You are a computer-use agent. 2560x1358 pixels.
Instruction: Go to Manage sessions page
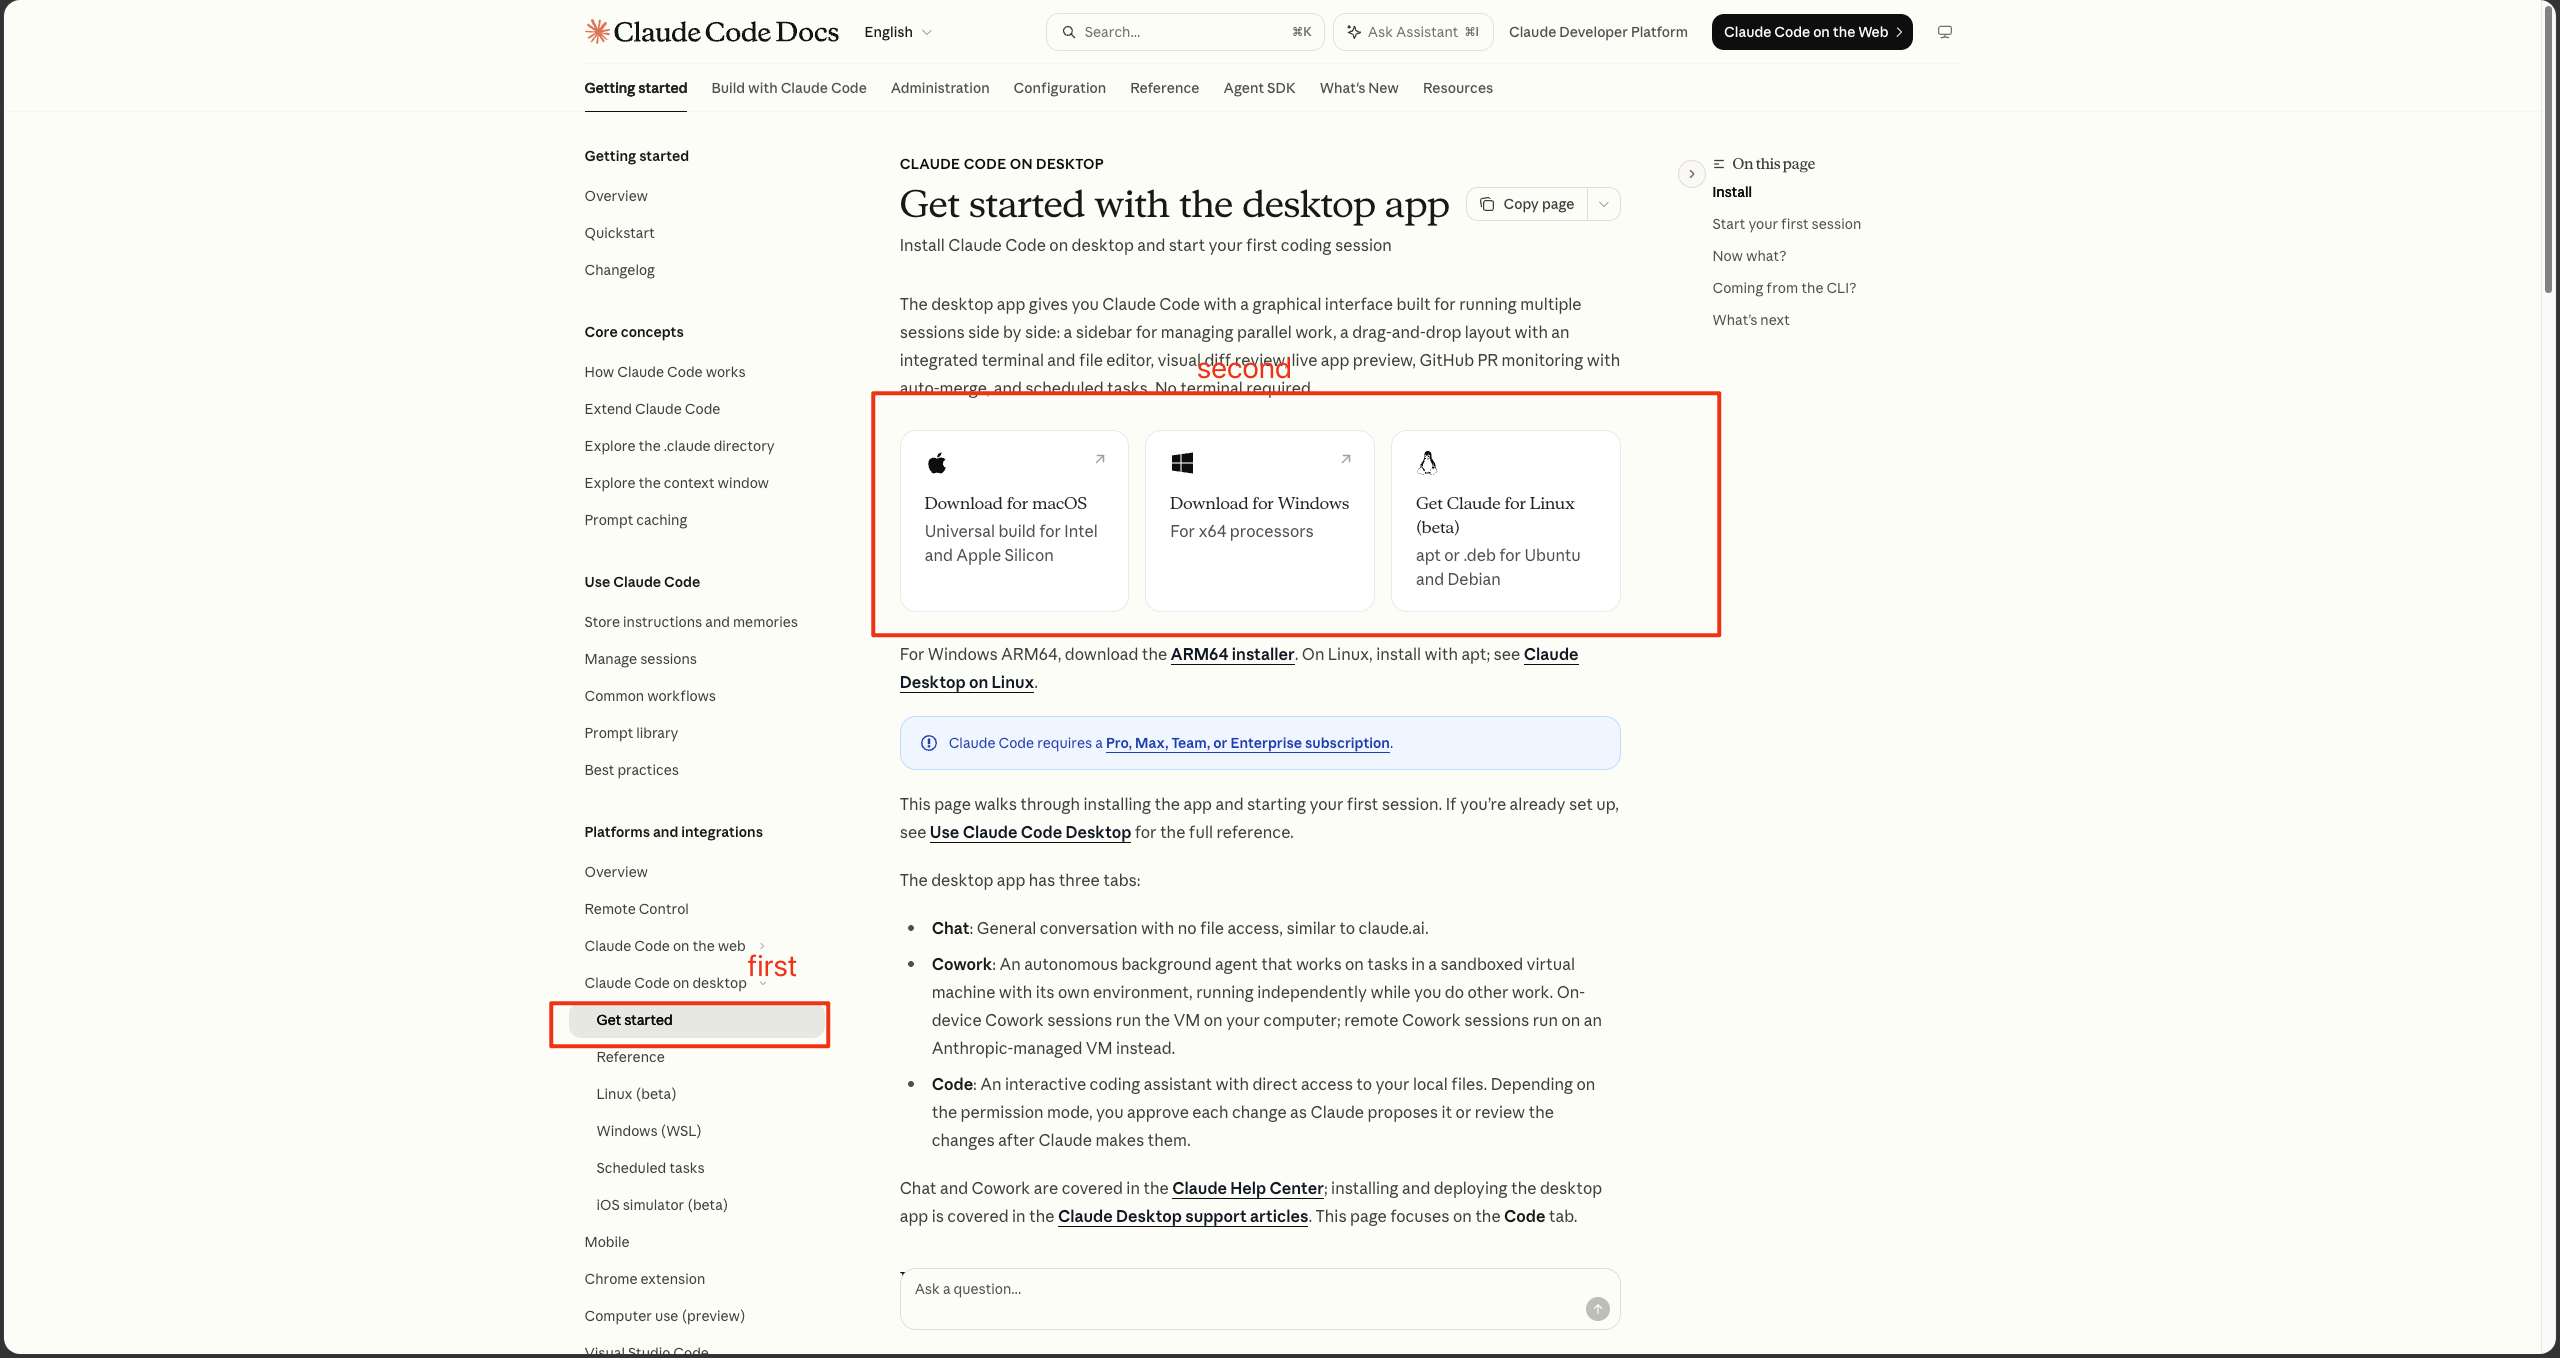(641, 659)
